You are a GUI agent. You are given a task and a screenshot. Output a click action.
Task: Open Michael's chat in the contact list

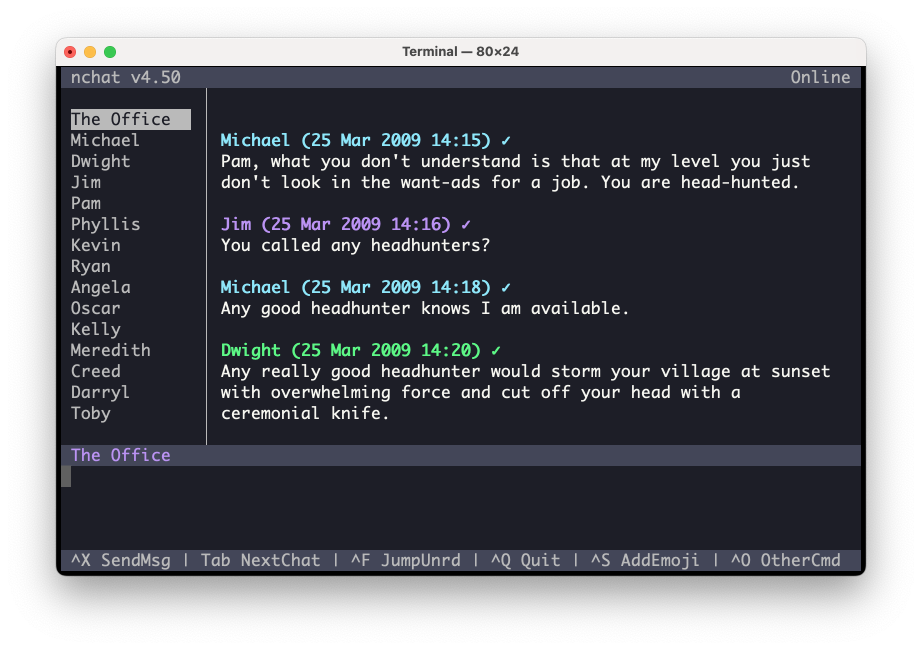[105, 140]
